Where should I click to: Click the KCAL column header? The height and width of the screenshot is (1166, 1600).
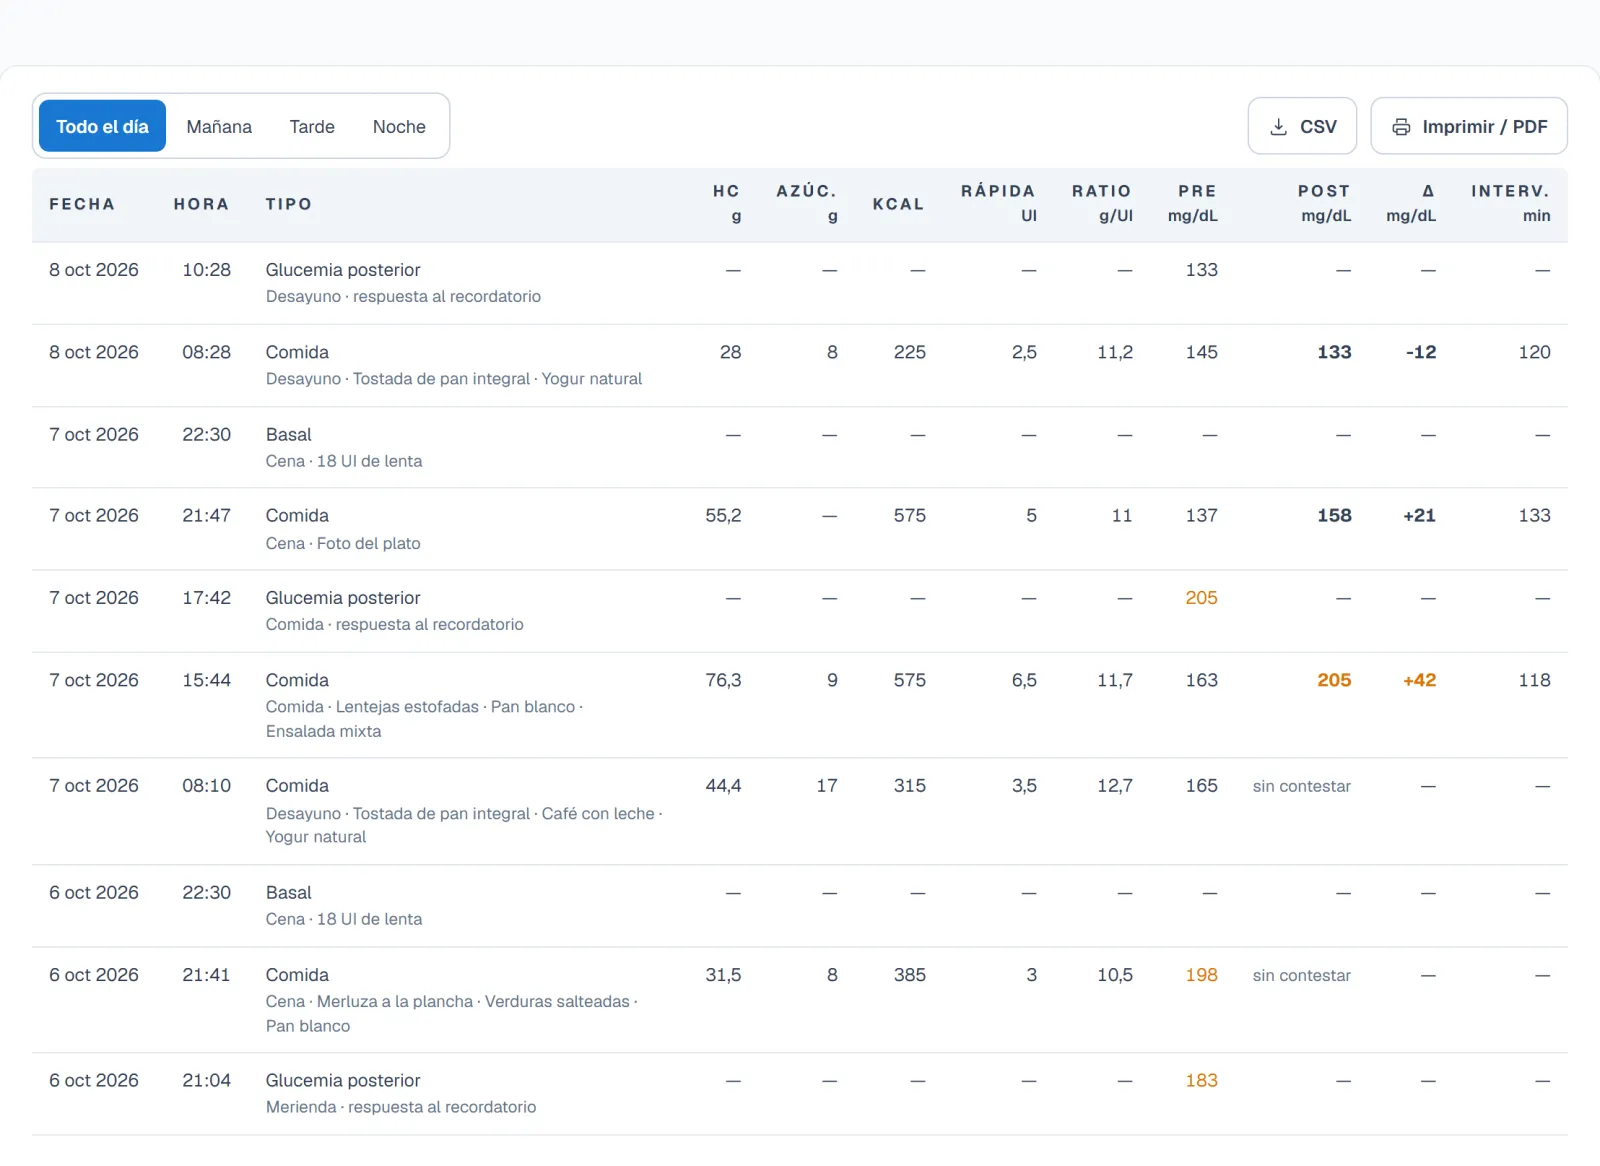click(x=898, y=204)
